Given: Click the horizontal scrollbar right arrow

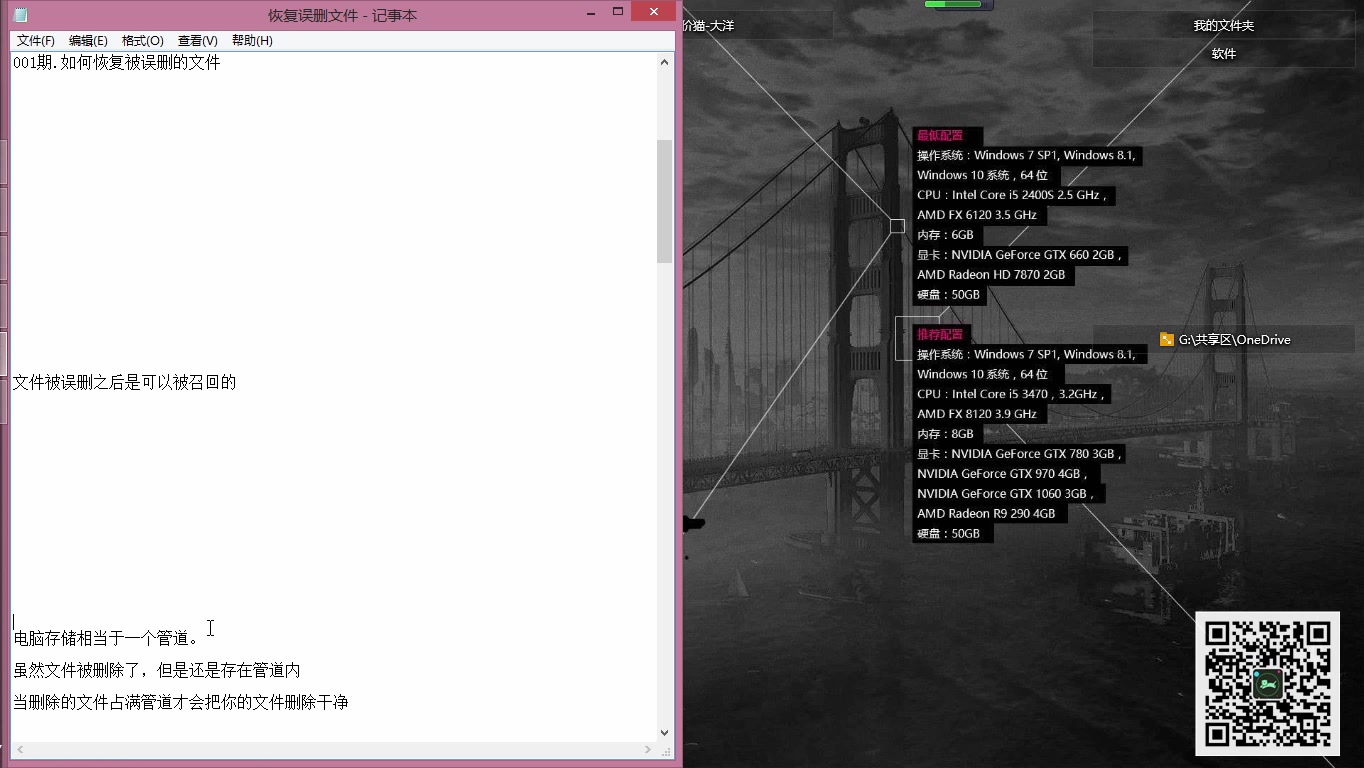Looking at the screenshot, I should click(x=648, y=750).
